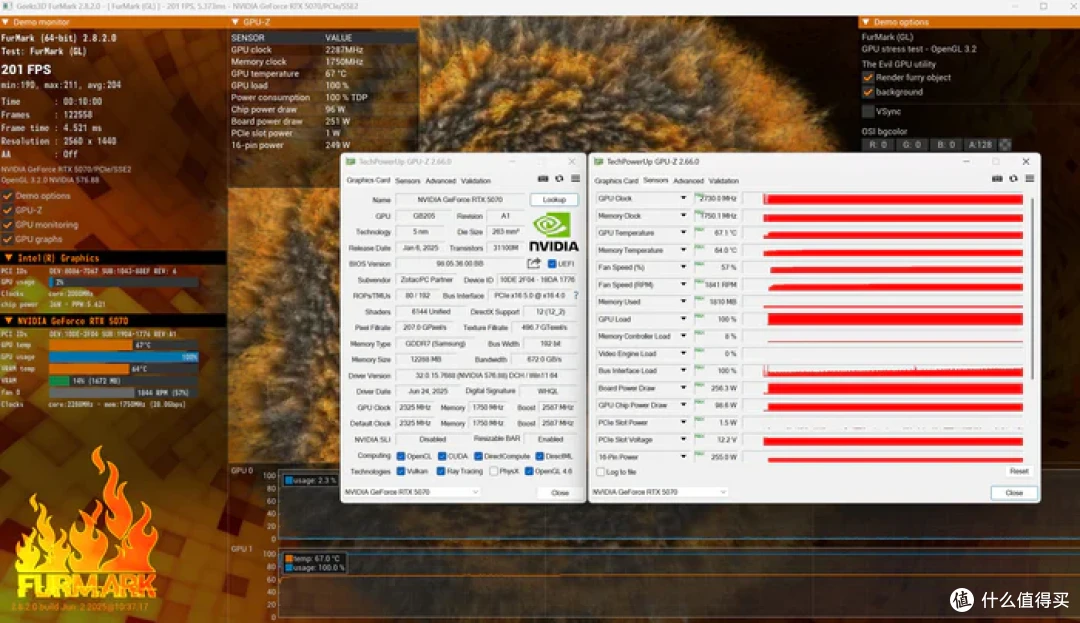The image size is (1080, 623).
Task: Click Close button in Graphics Card window
Action: point(560,493)
